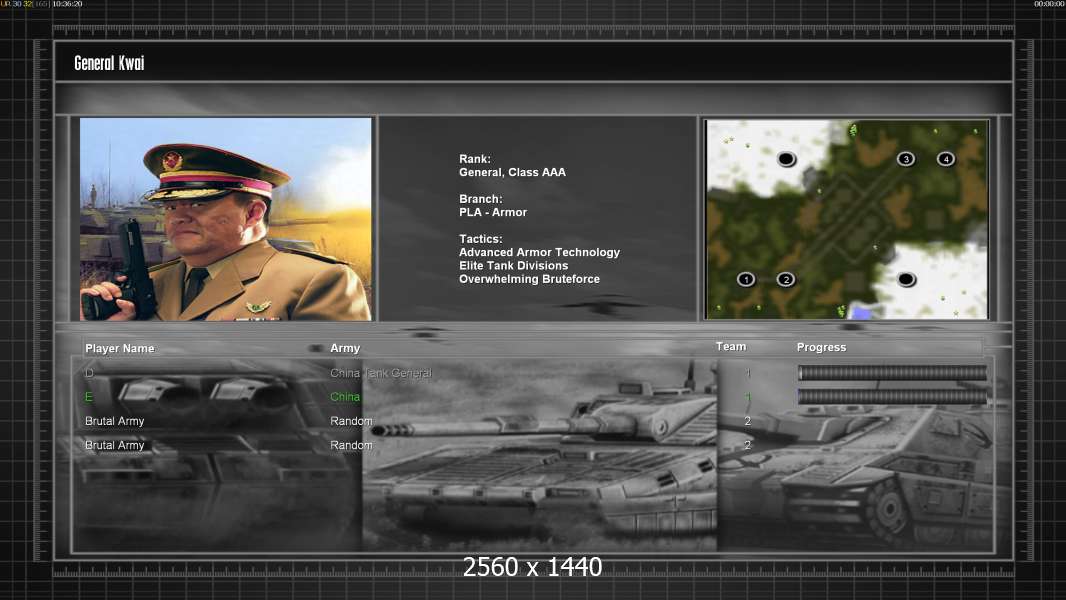
Task: Click the progress bar for player D
Action: coord(892,372)
